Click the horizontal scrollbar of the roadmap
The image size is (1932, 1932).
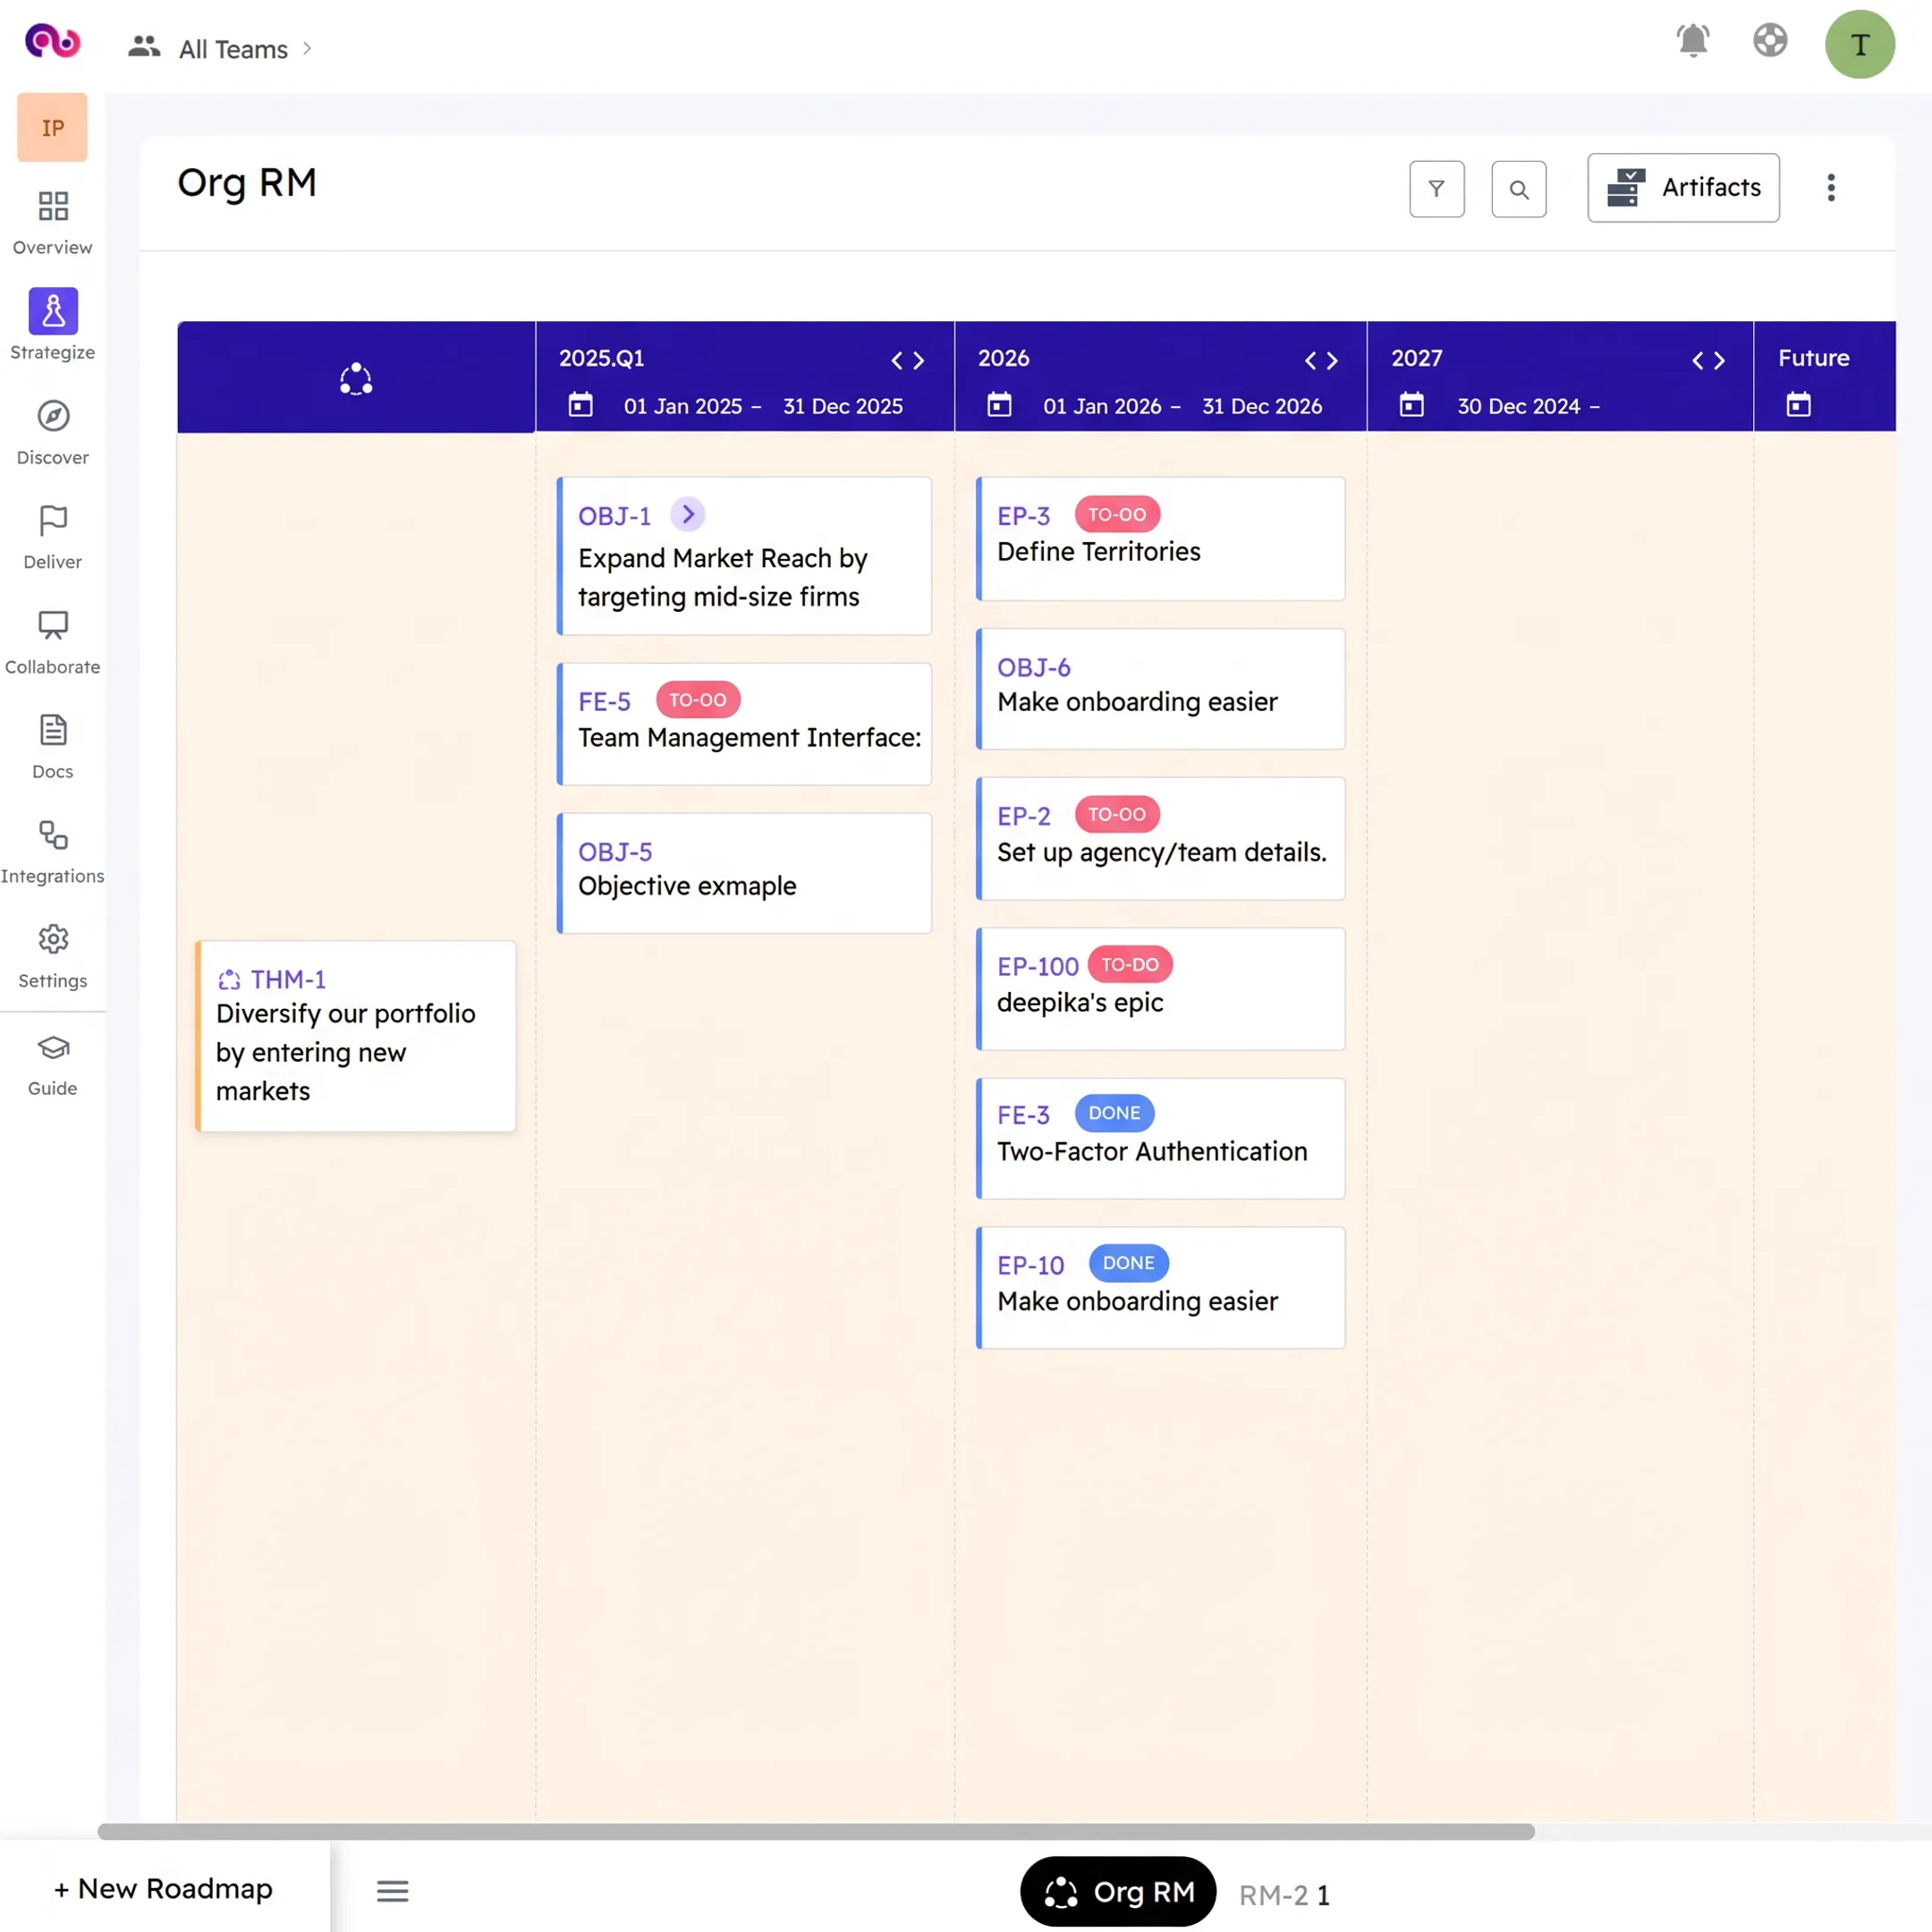tap(816, 1831)
